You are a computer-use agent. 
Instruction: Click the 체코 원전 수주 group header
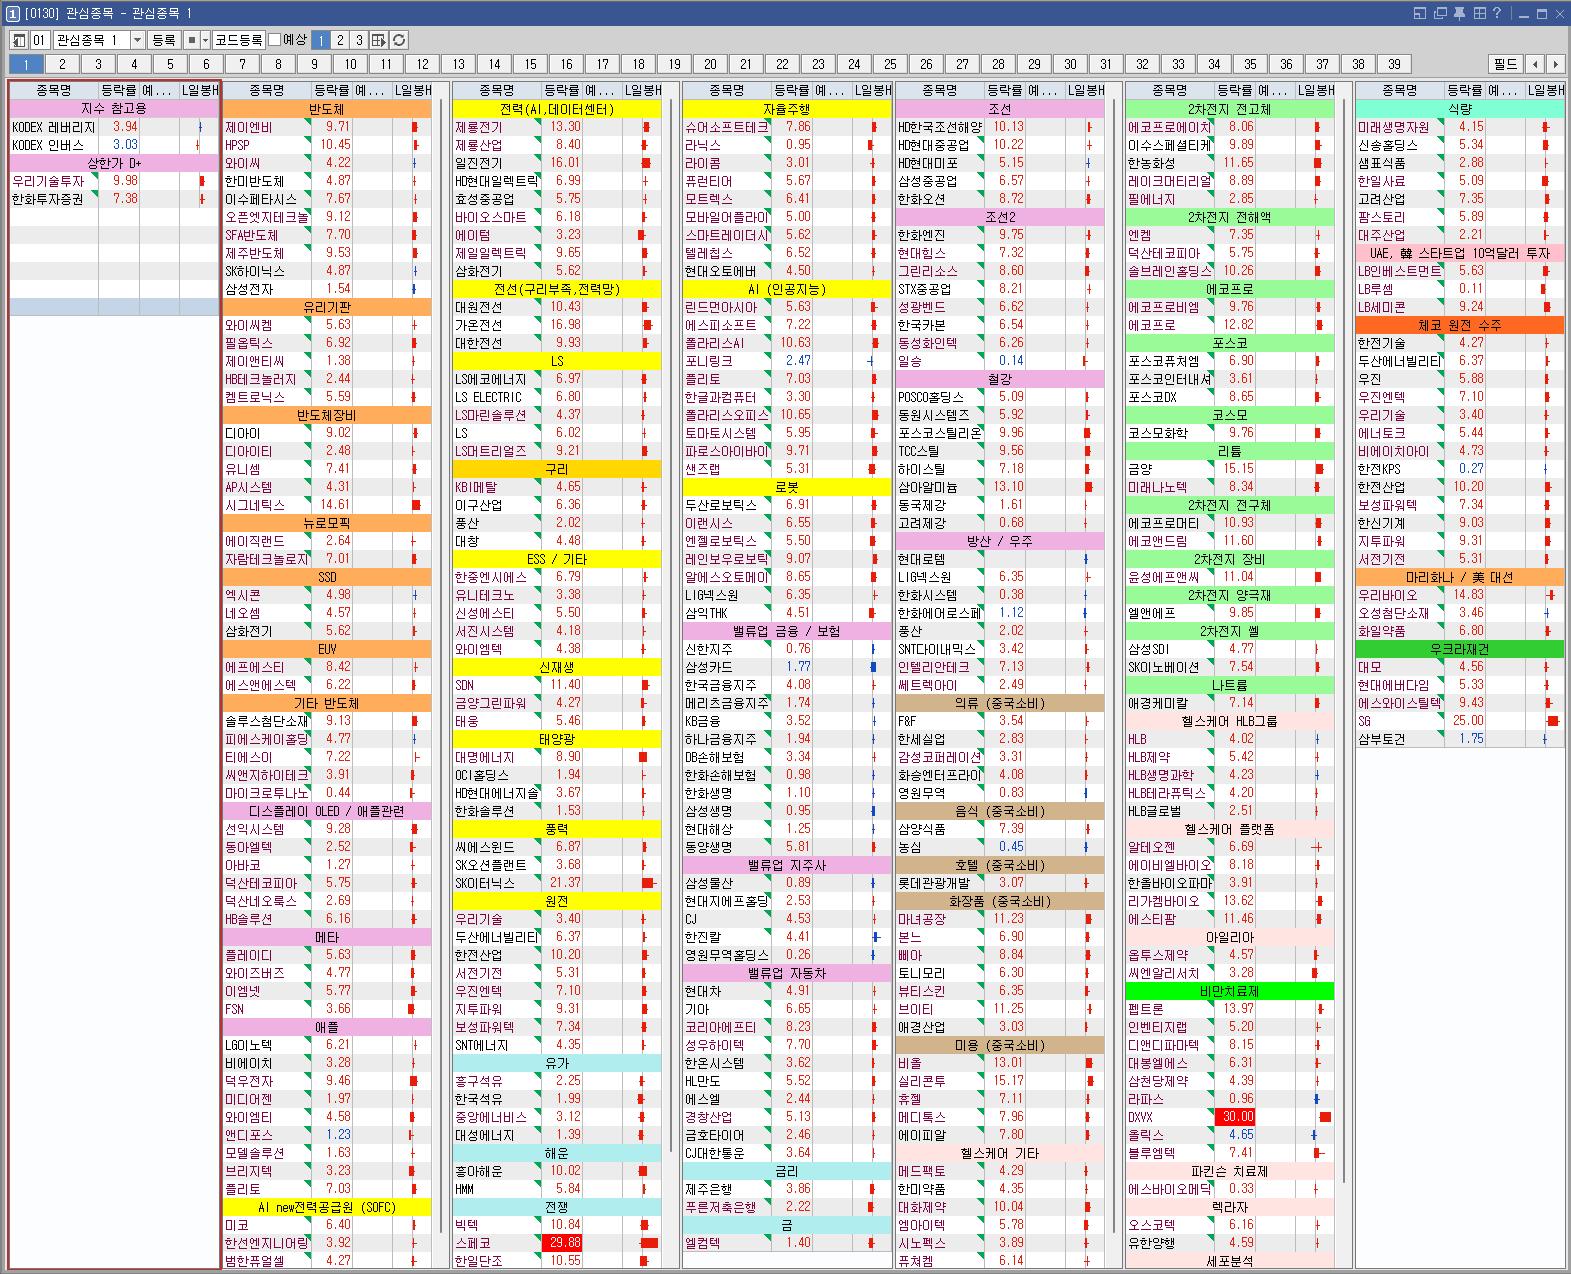(1460, 325)
